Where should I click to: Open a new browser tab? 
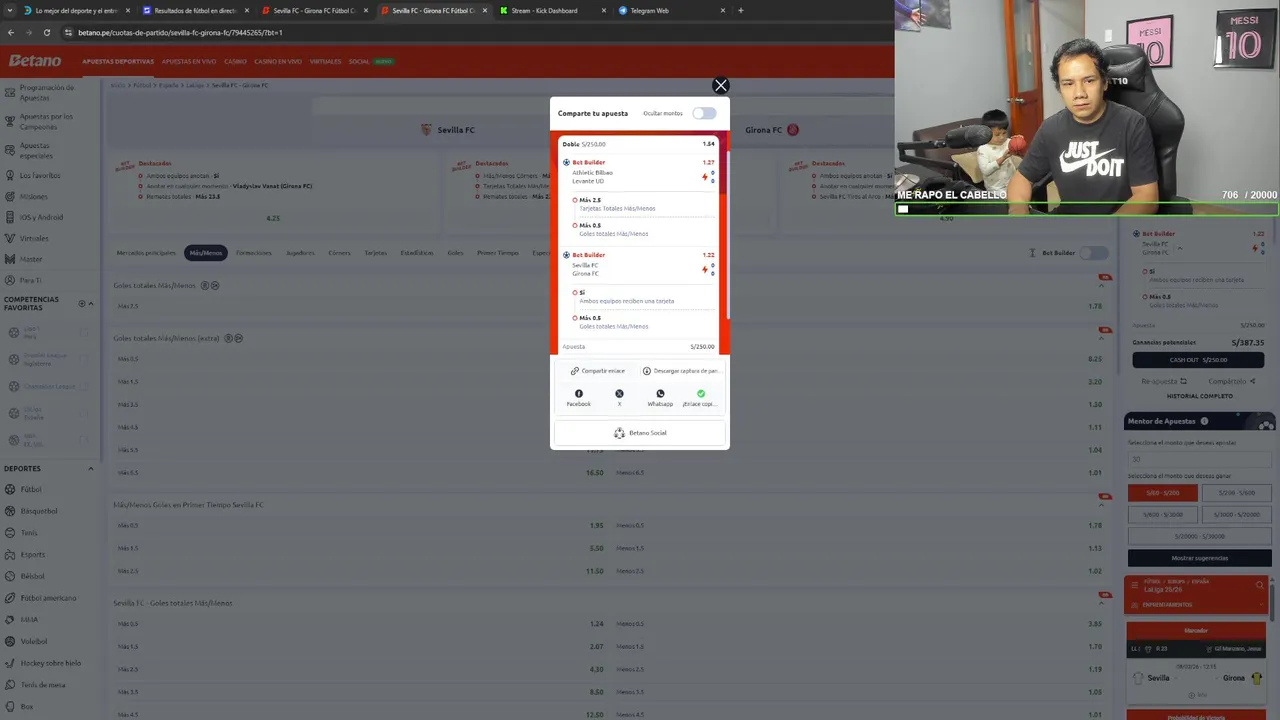click(x=740, y=10)
